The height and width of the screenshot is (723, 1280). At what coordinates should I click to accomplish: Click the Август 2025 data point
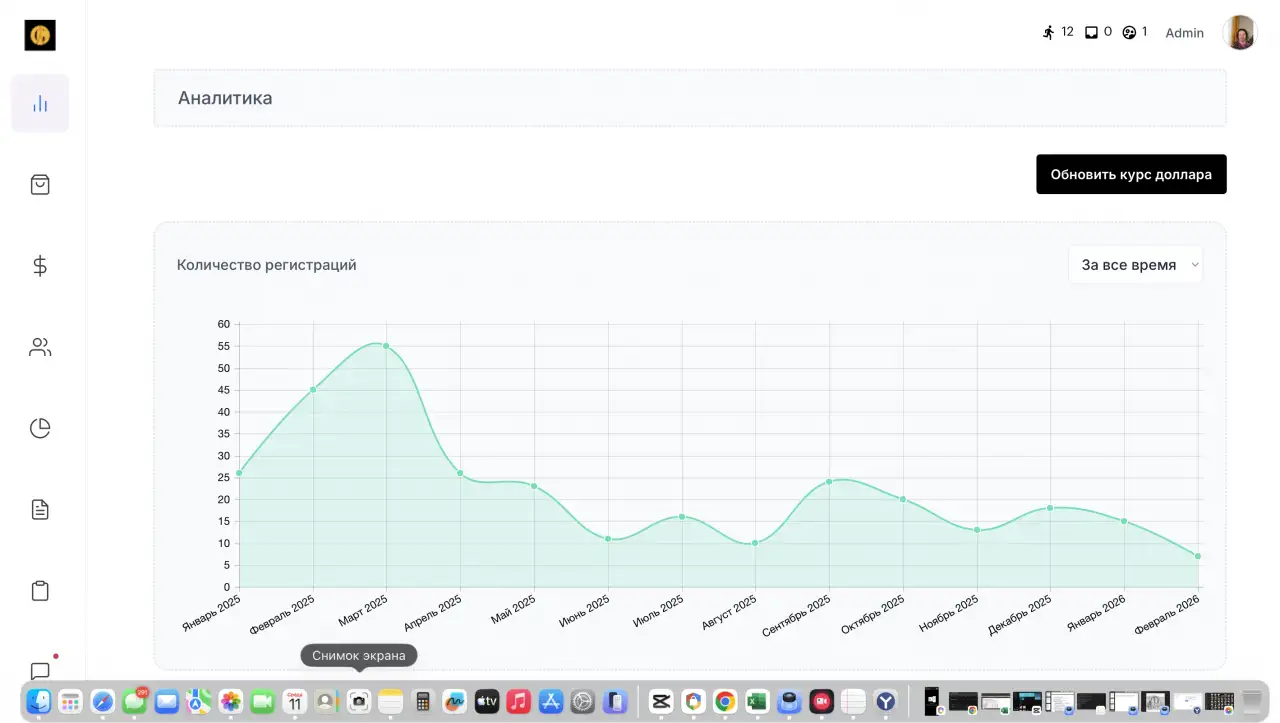[x=755, y=543]
